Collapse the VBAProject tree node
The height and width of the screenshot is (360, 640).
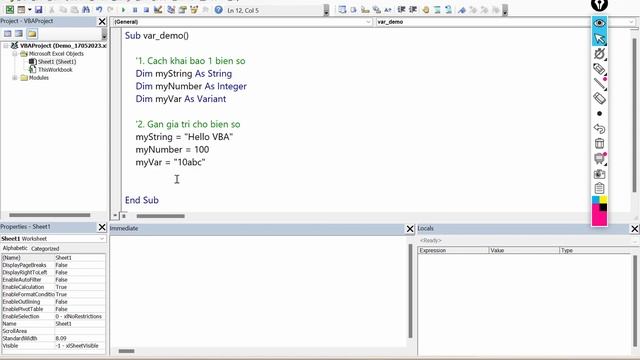[x=6, y=46]
